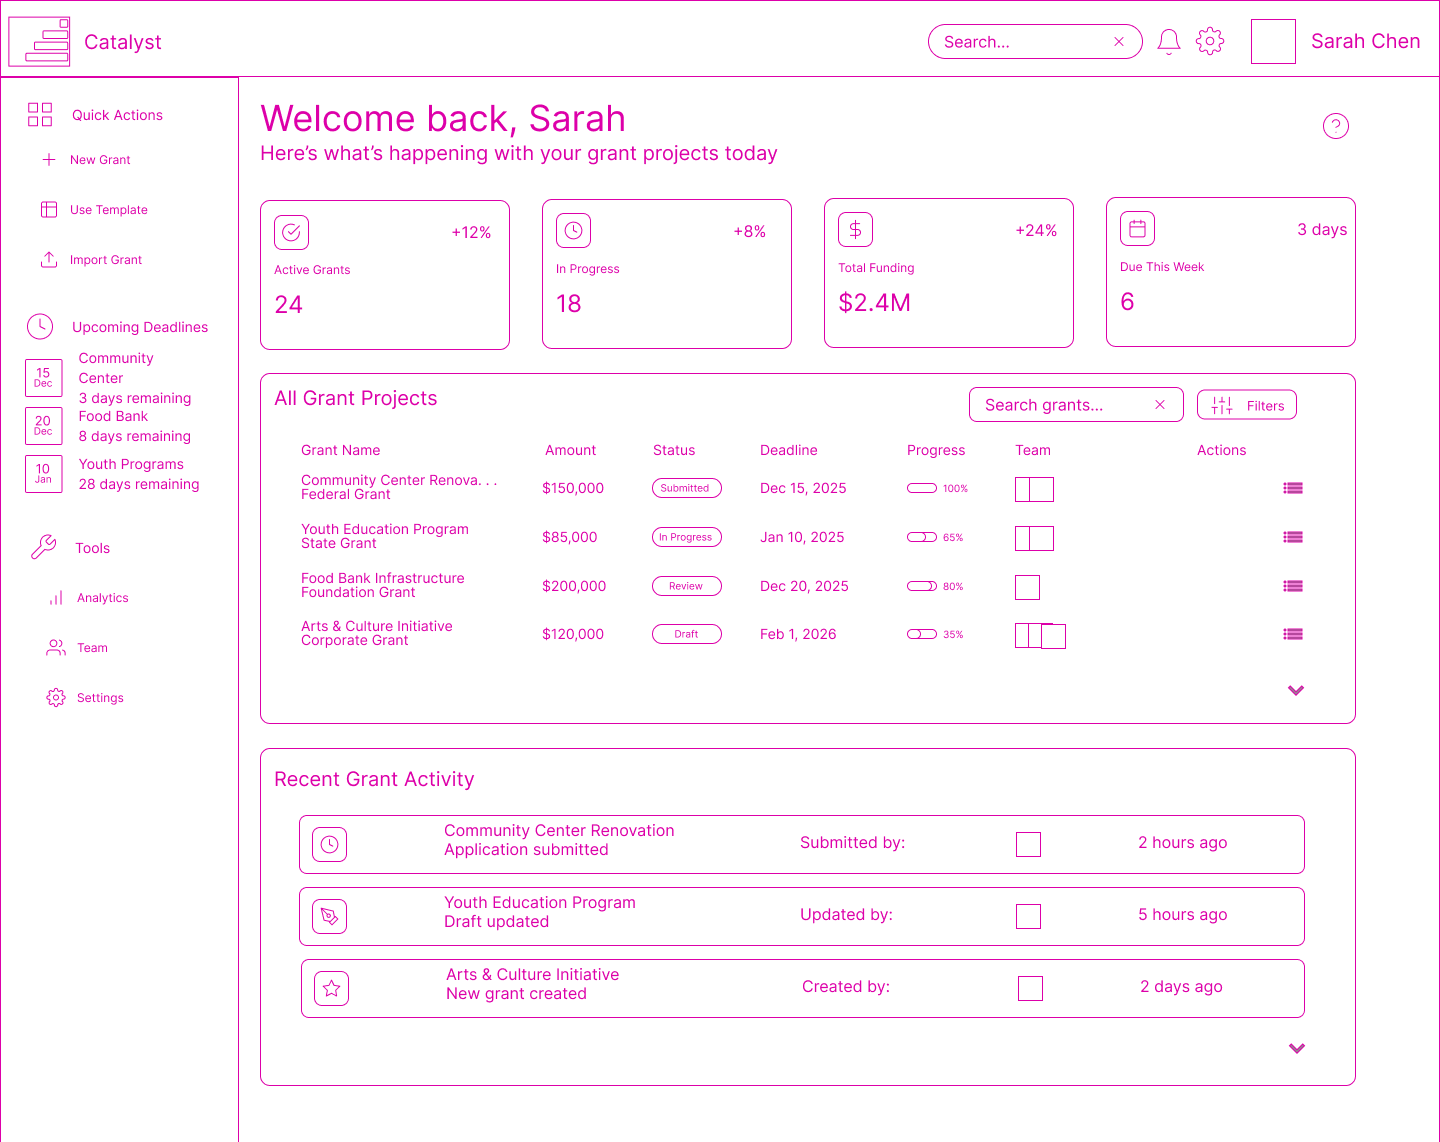This screenshot has width=1440, height=1142.
Task: Open the notifications bell
Action: [x=1169, y=42]
